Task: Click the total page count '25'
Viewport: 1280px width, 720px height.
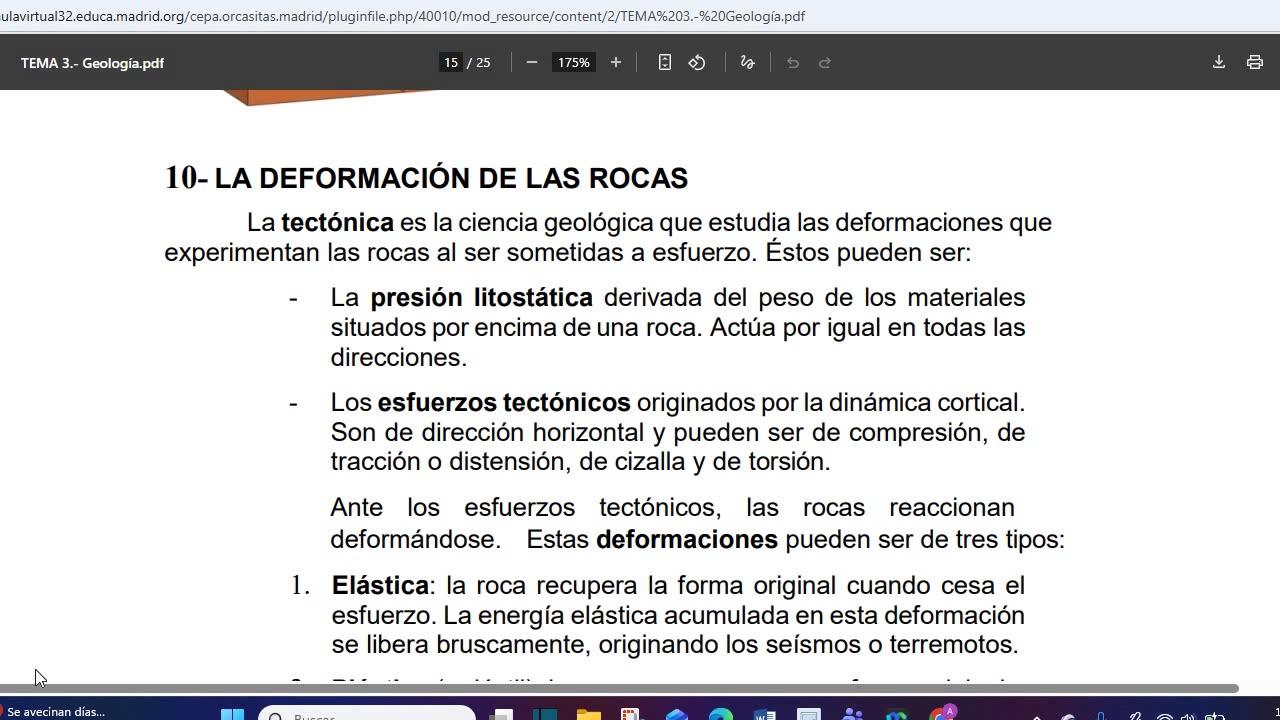Action: click(483, 62)
